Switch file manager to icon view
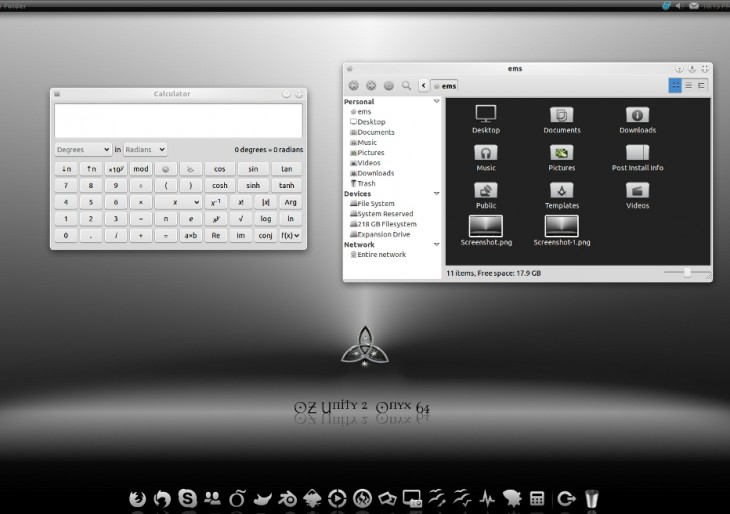Image resolution: width=730 pixels, height=514 pixels. click(x=675, y=86)
